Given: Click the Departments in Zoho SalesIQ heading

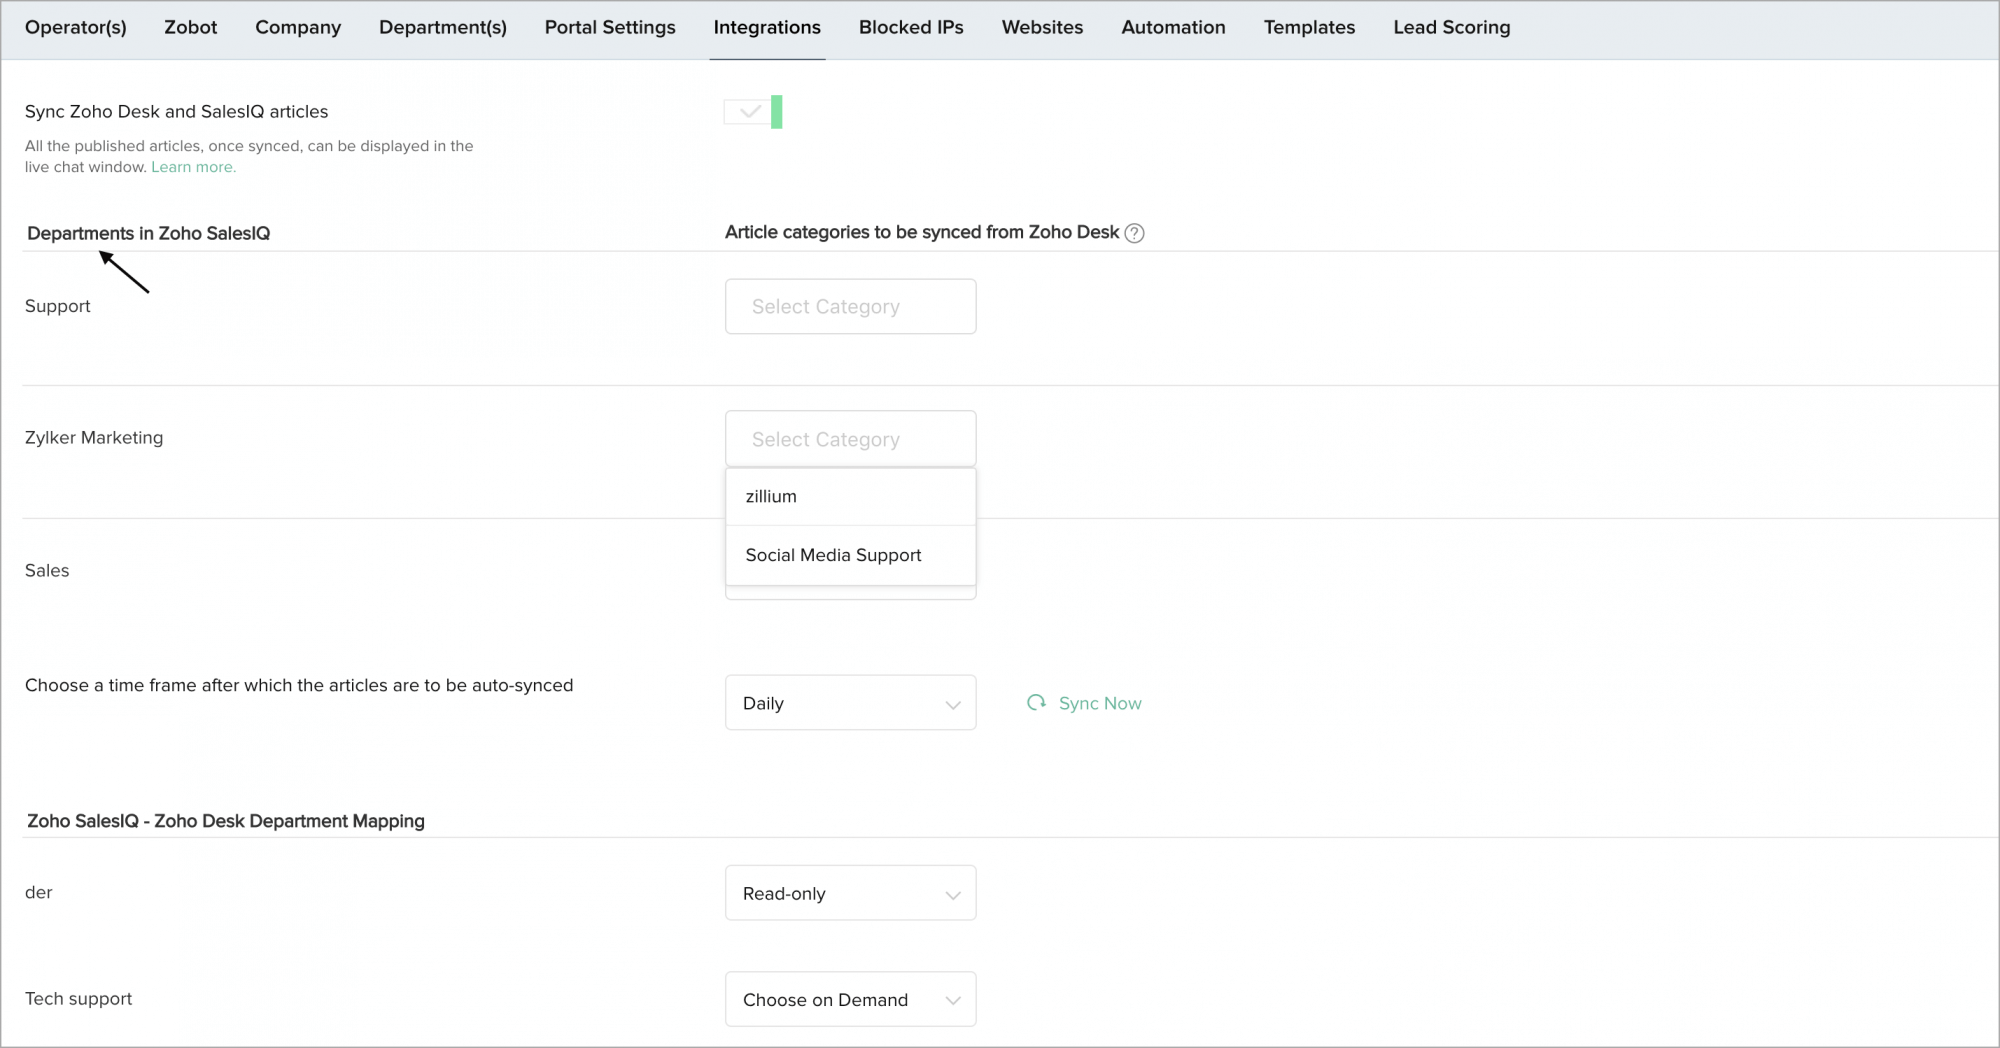Looking at the screenshot, I should coord(148,233).
